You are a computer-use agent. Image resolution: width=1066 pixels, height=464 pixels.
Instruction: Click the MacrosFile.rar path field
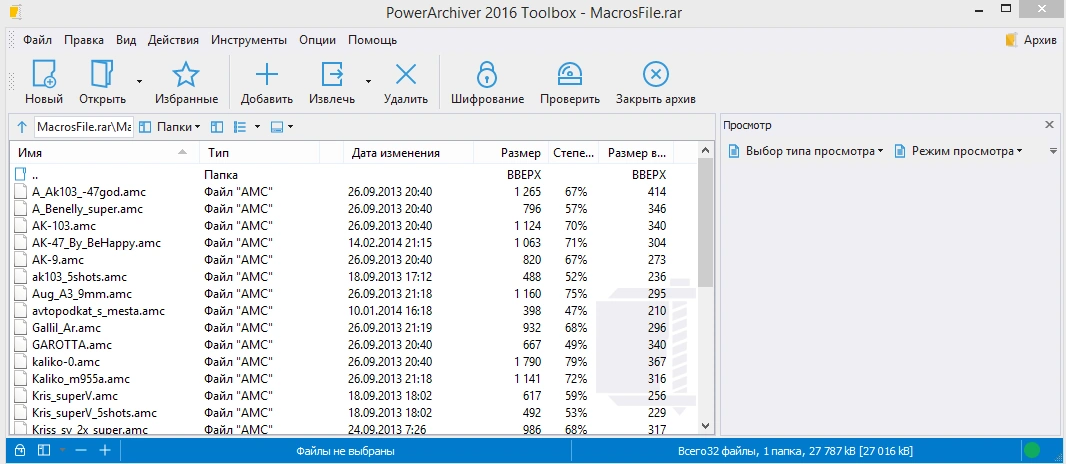(x=84, y=126)
